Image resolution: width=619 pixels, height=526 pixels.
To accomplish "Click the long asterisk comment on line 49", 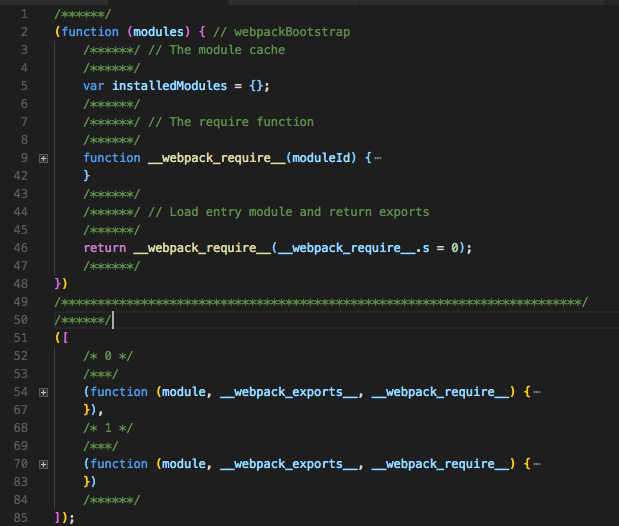I will (321, 302).
